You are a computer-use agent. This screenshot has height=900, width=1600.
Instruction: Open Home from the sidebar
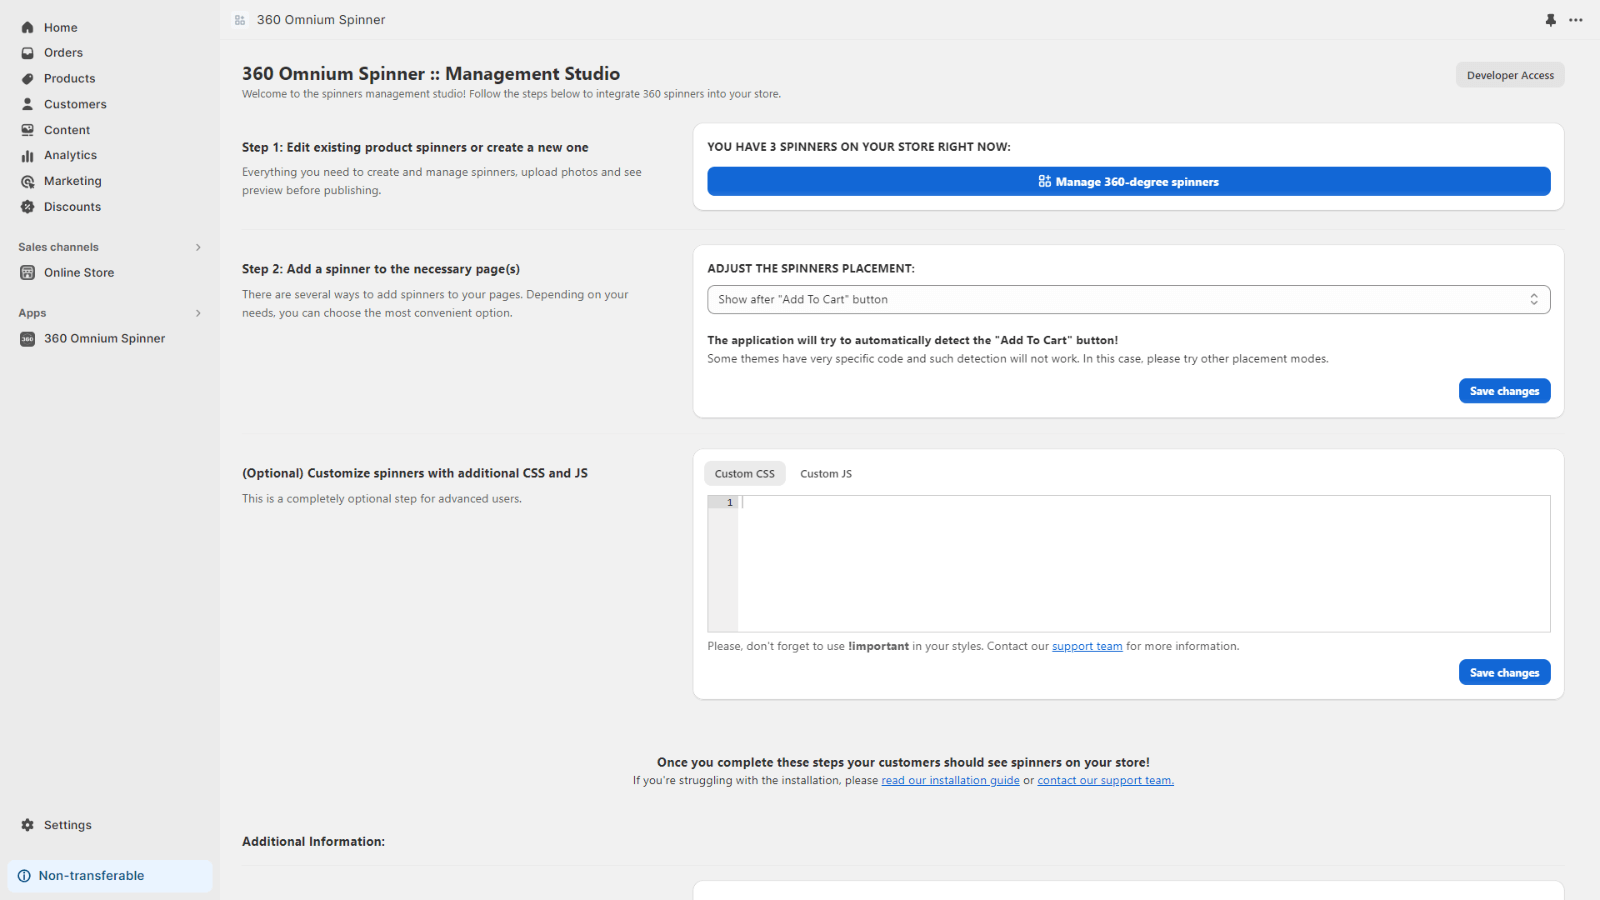point(60,28)
